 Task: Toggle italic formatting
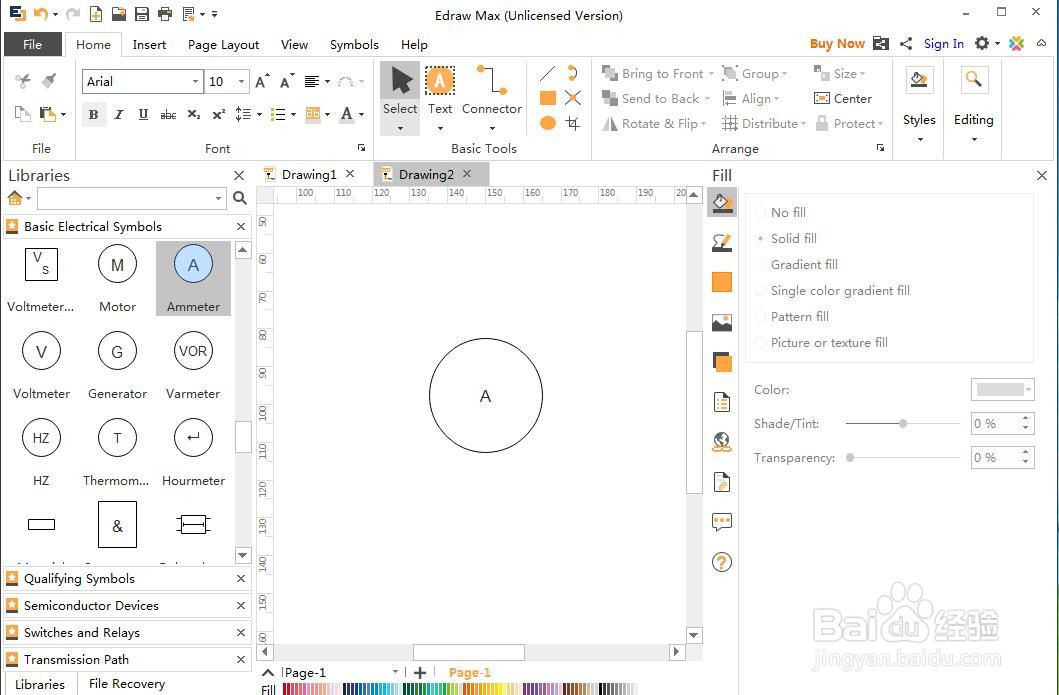pyautogui.click(x=119, y=114)
